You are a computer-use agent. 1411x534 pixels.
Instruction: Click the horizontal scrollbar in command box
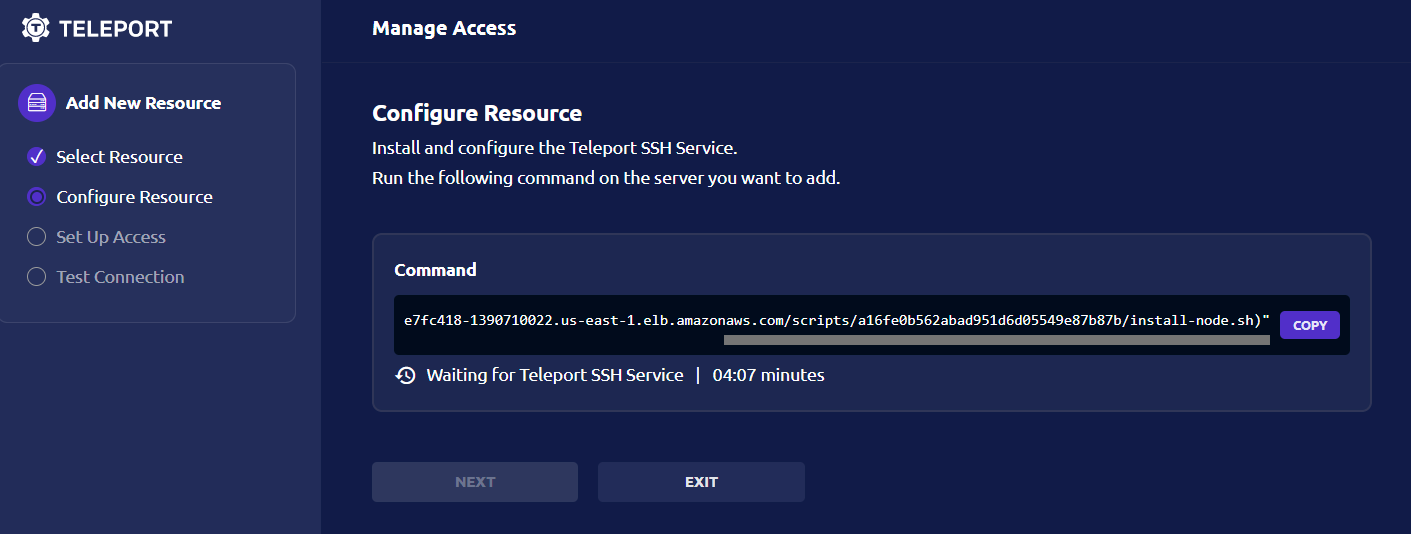coord(996,340)
